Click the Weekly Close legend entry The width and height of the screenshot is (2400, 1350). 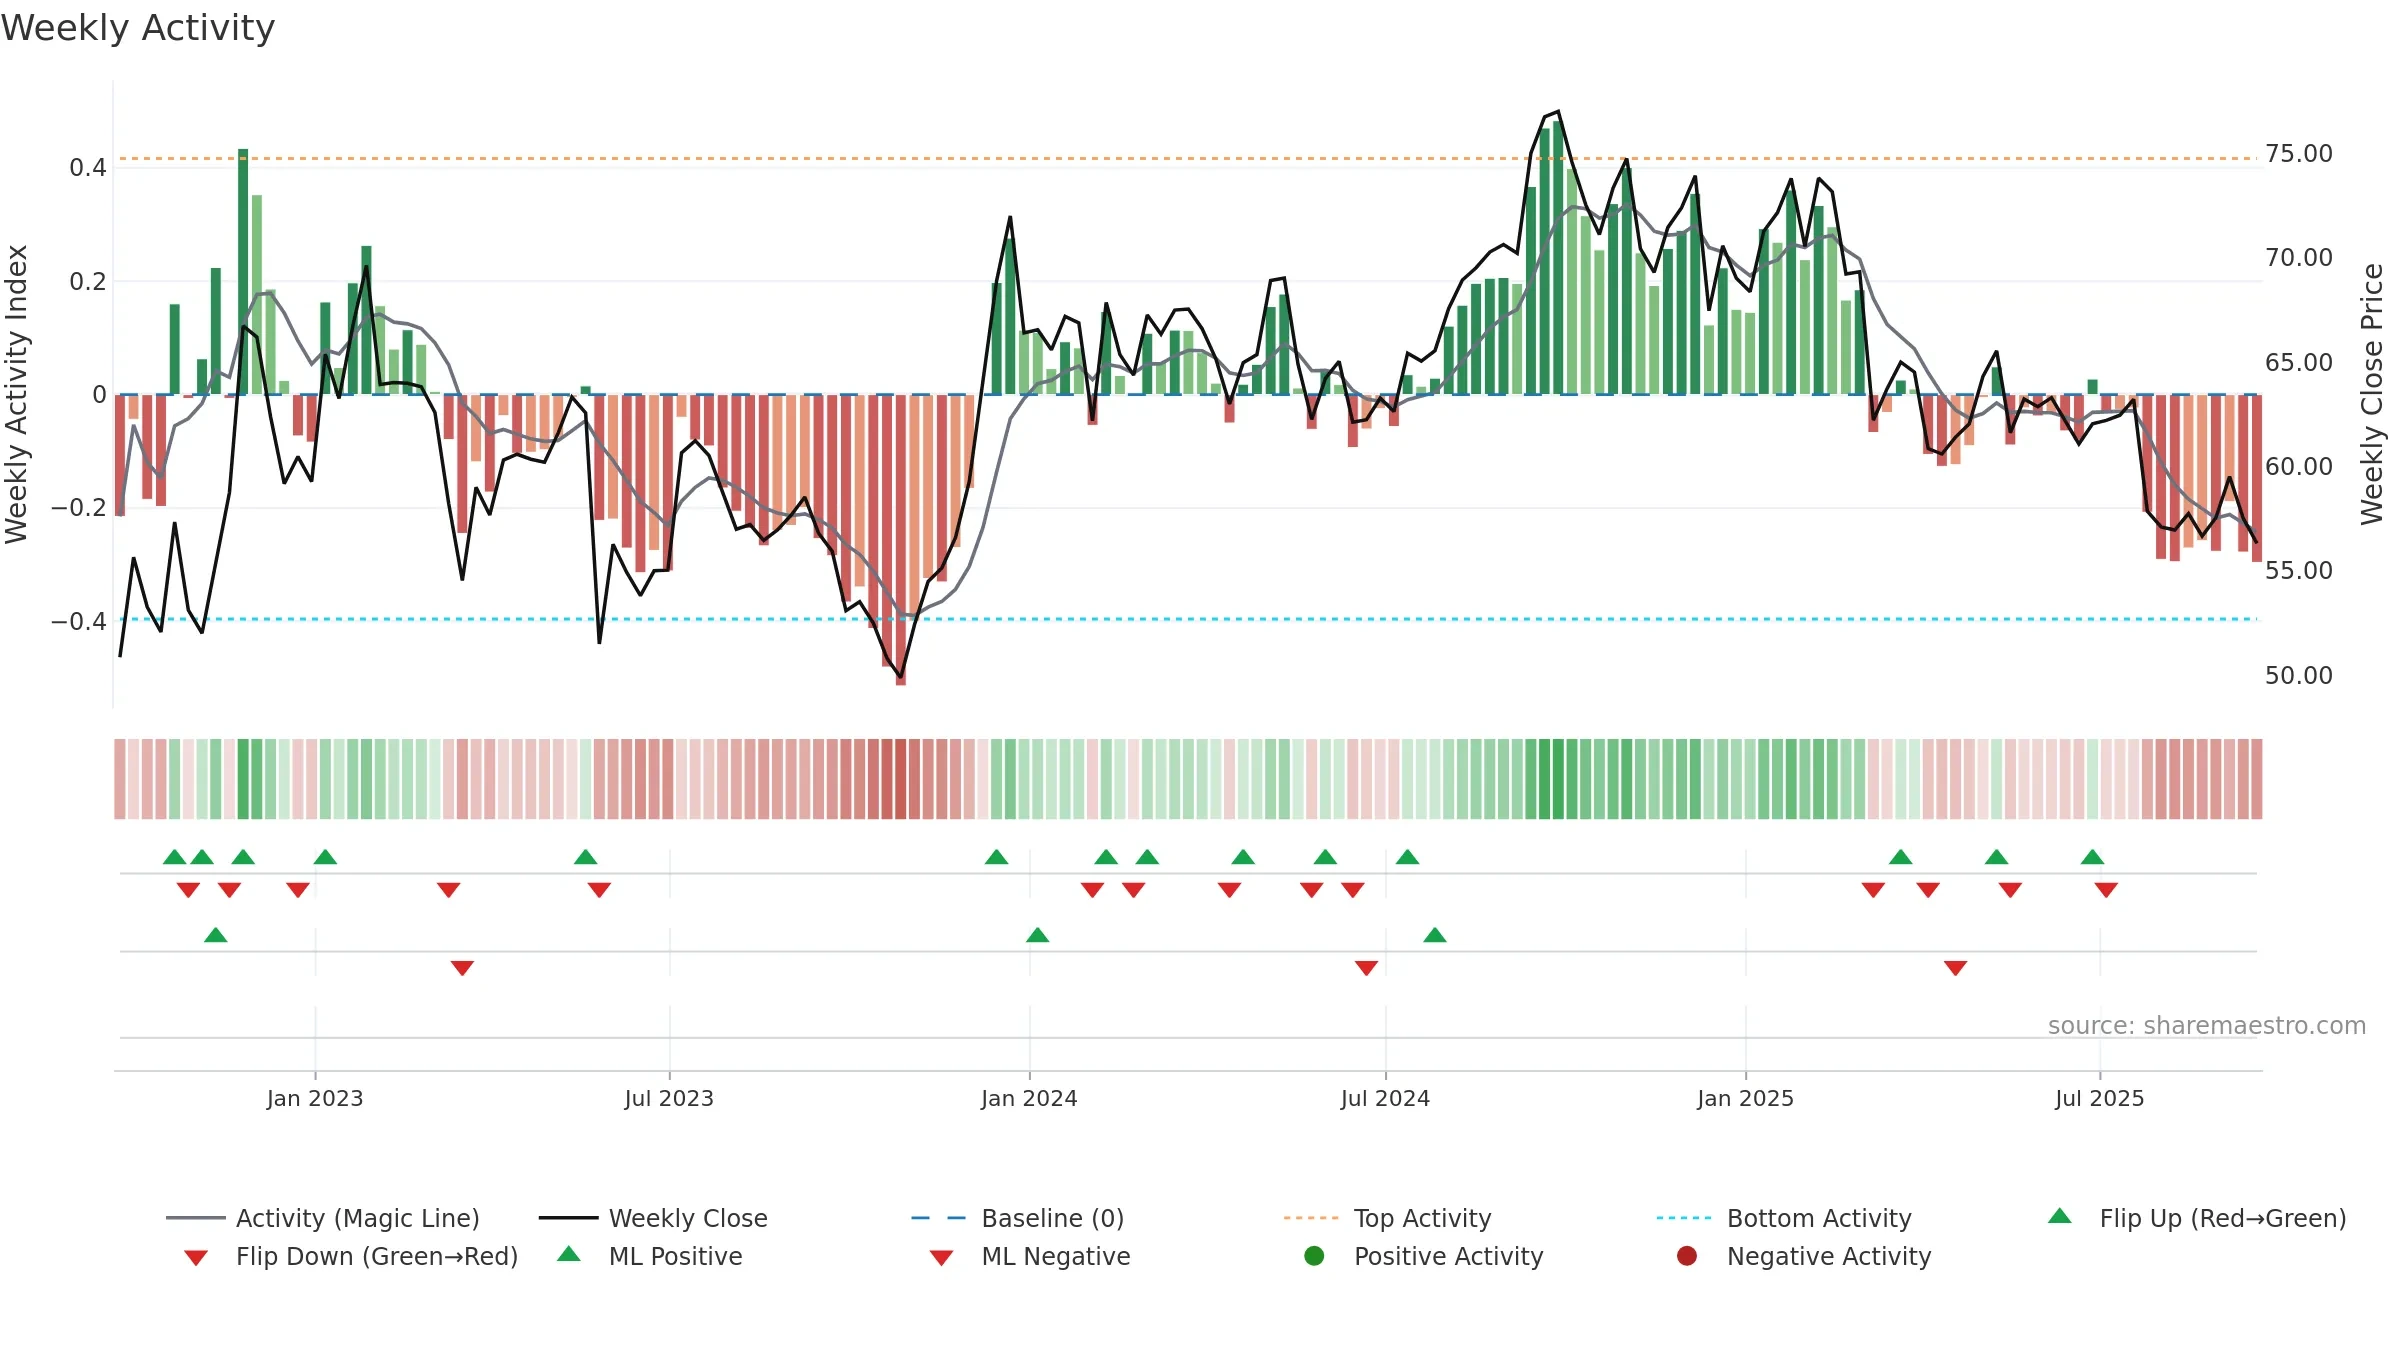tap(653, 1218)
